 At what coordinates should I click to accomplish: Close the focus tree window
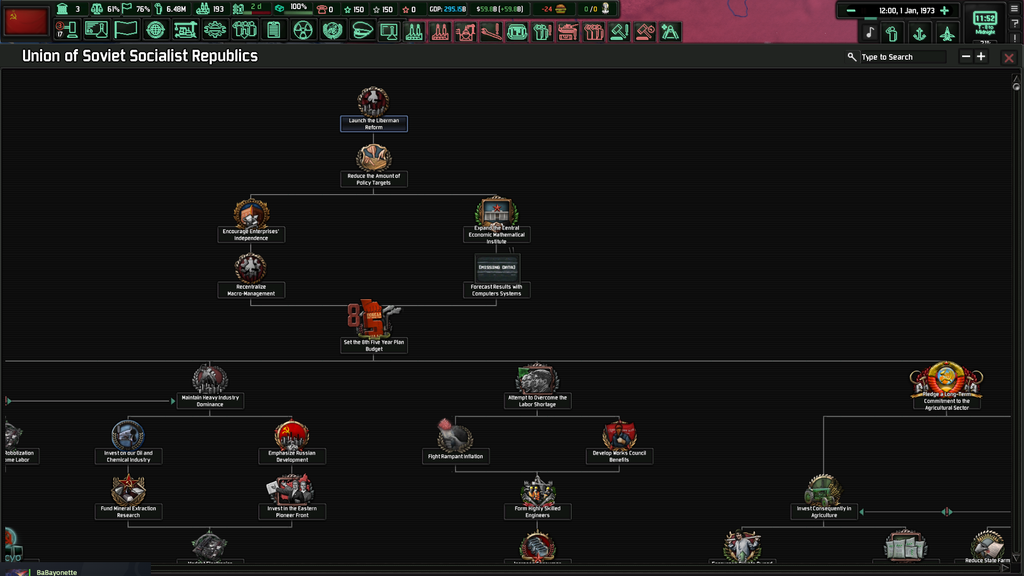1009,57
